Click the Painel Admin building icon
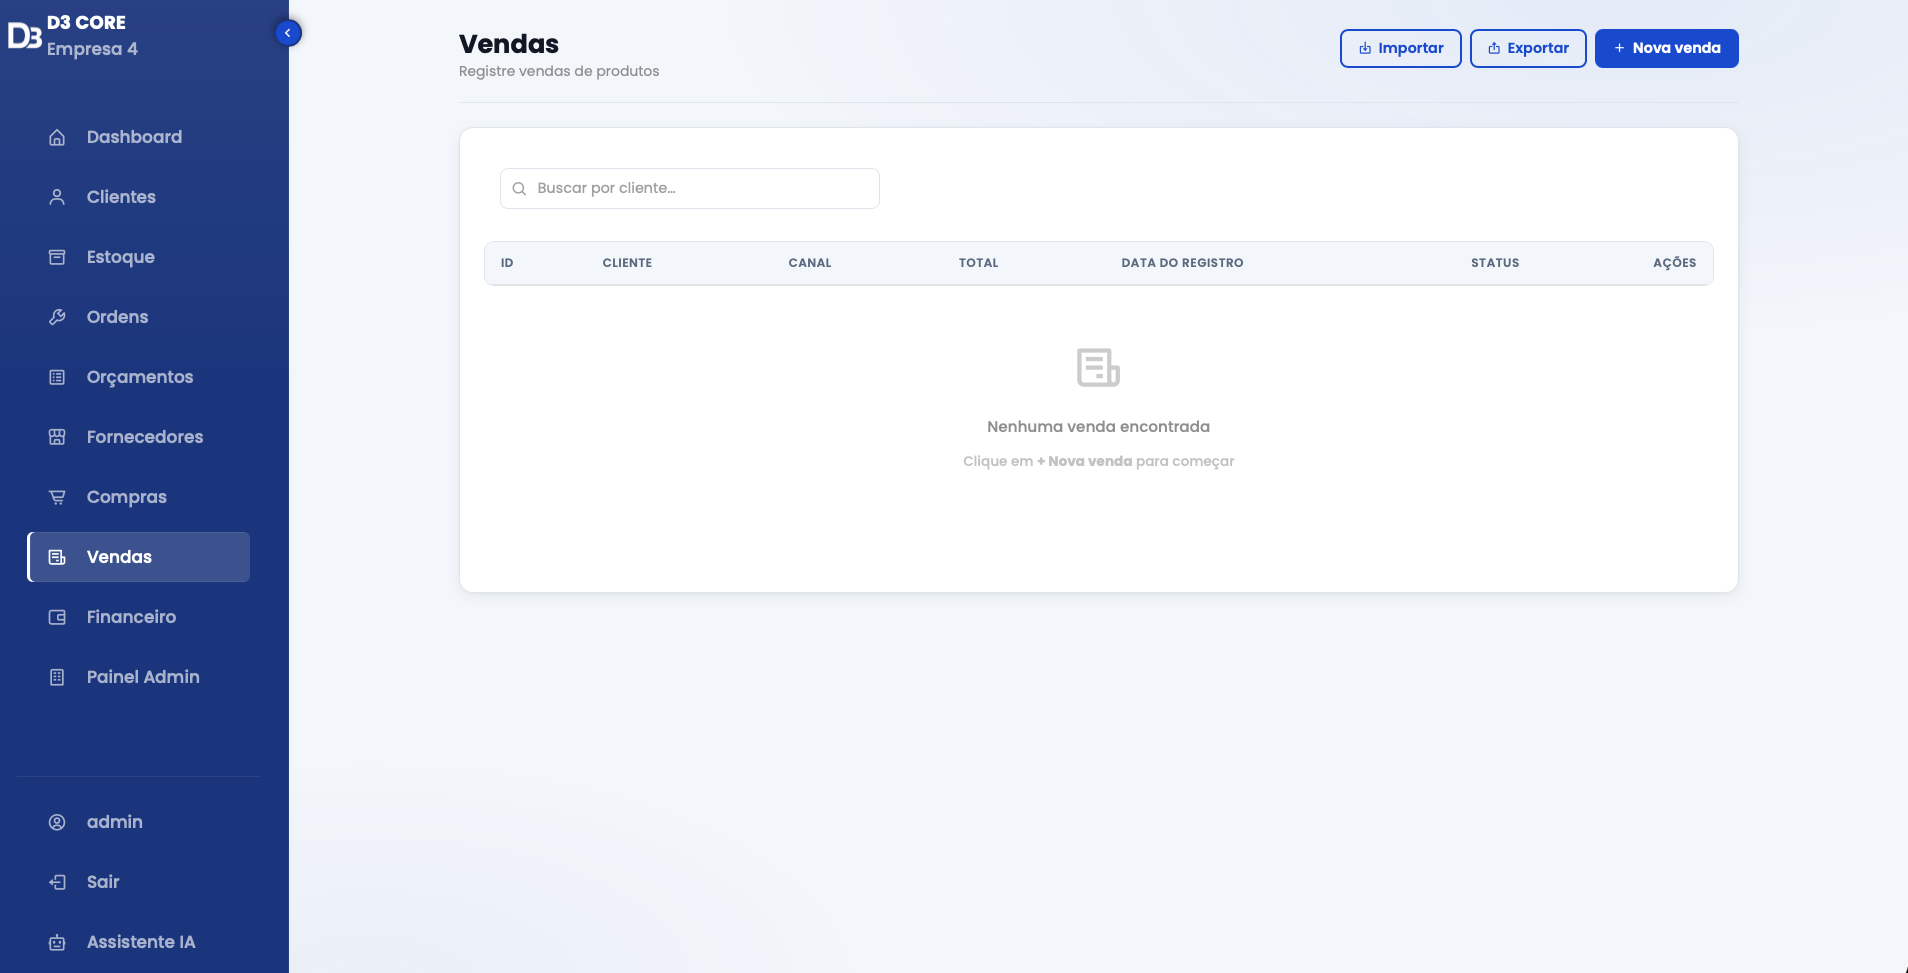The height and width of the screenshot is (973, 1908). (57, 677)
